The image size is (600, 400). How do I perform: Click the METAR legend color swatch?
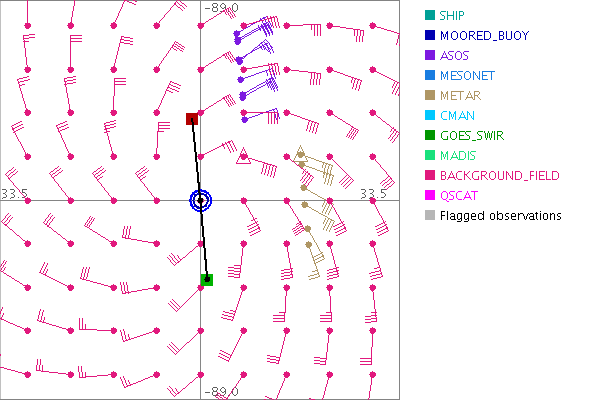click(429, 95)
